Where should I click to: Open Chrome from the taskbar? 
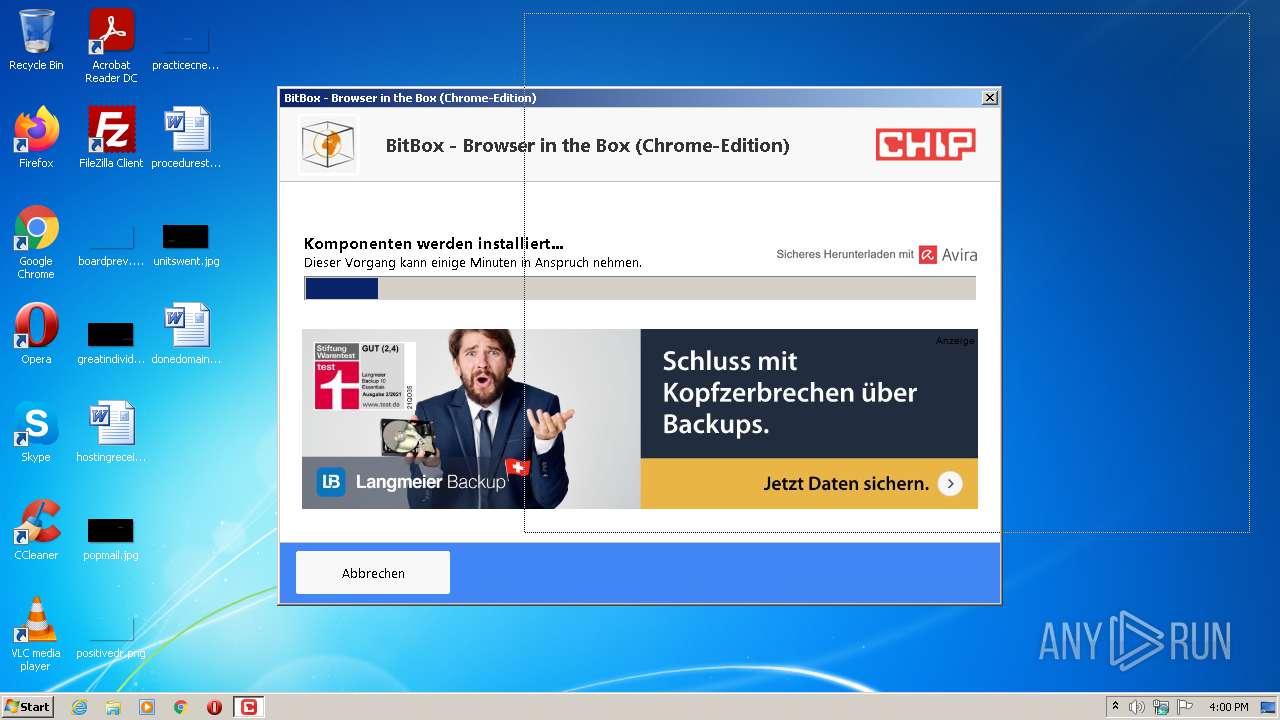tap(181, 707)
